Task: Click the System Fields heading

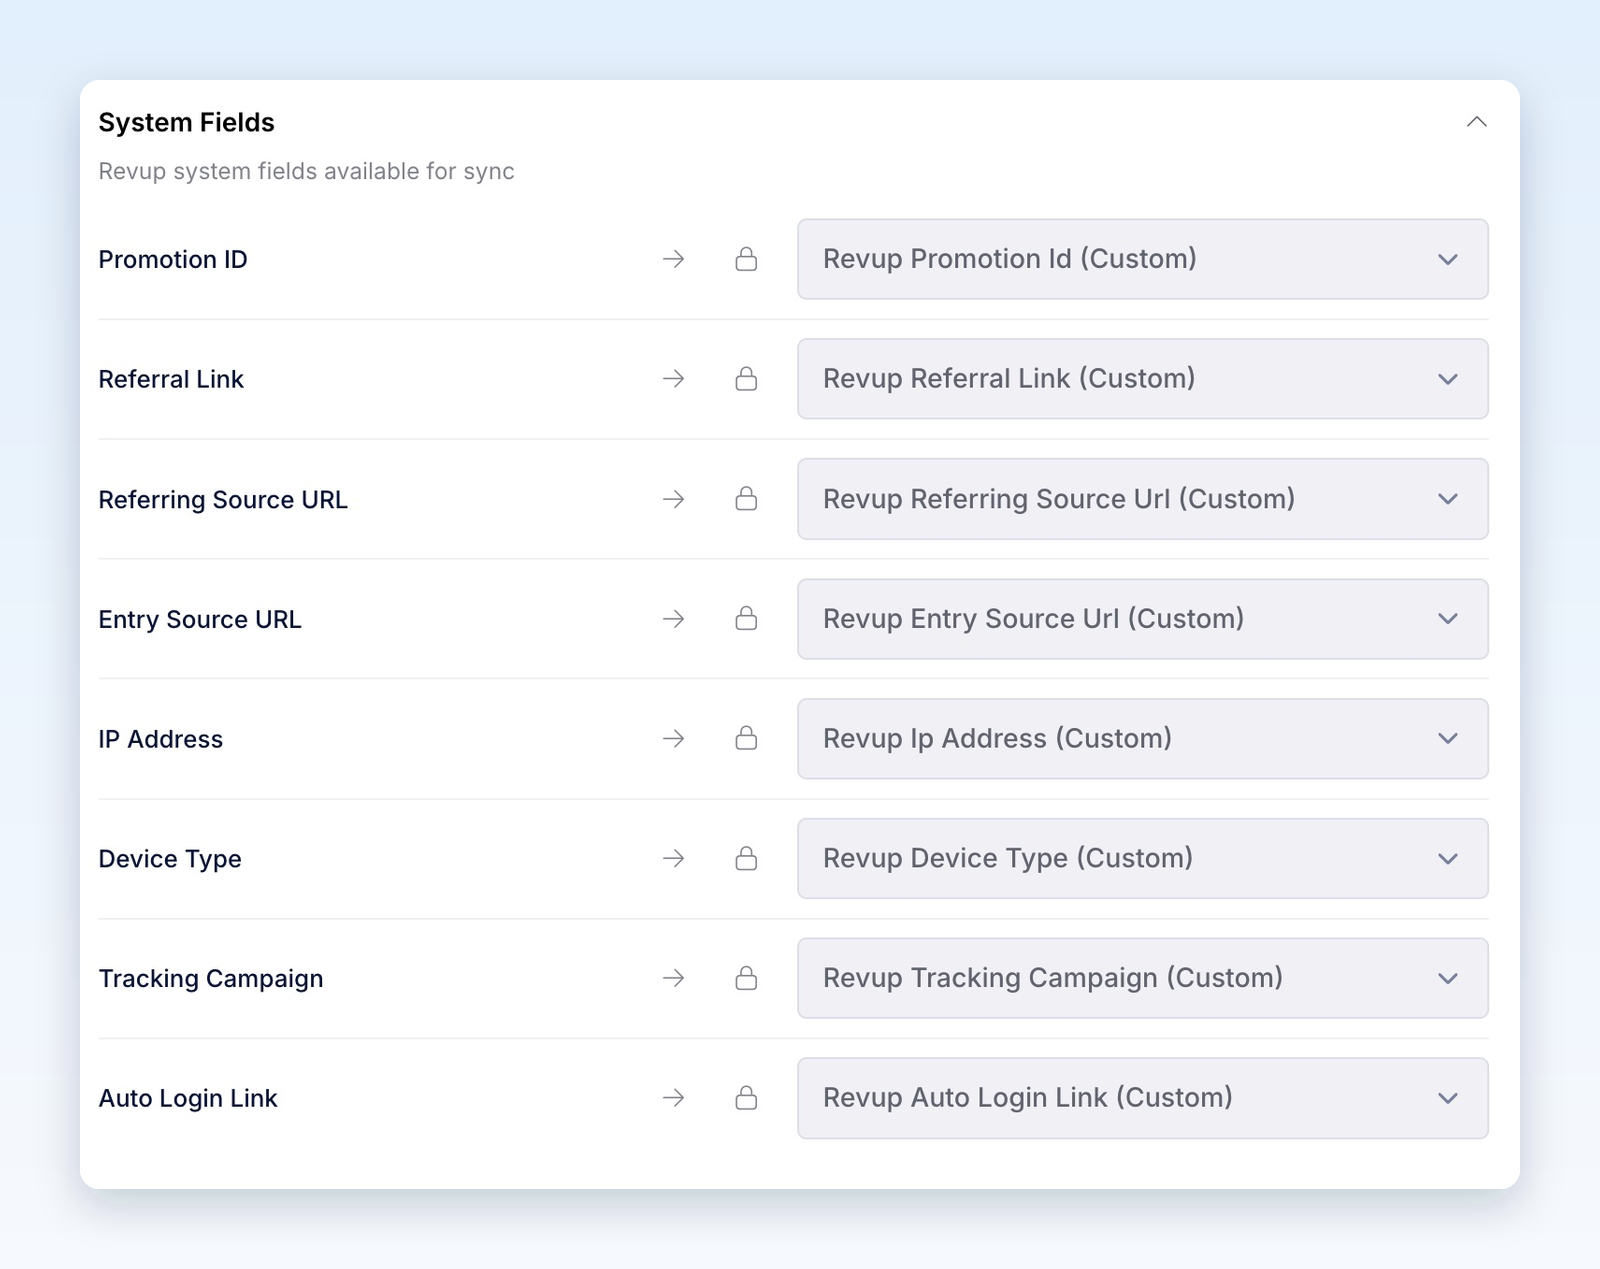Action: (x=186, y=122)
